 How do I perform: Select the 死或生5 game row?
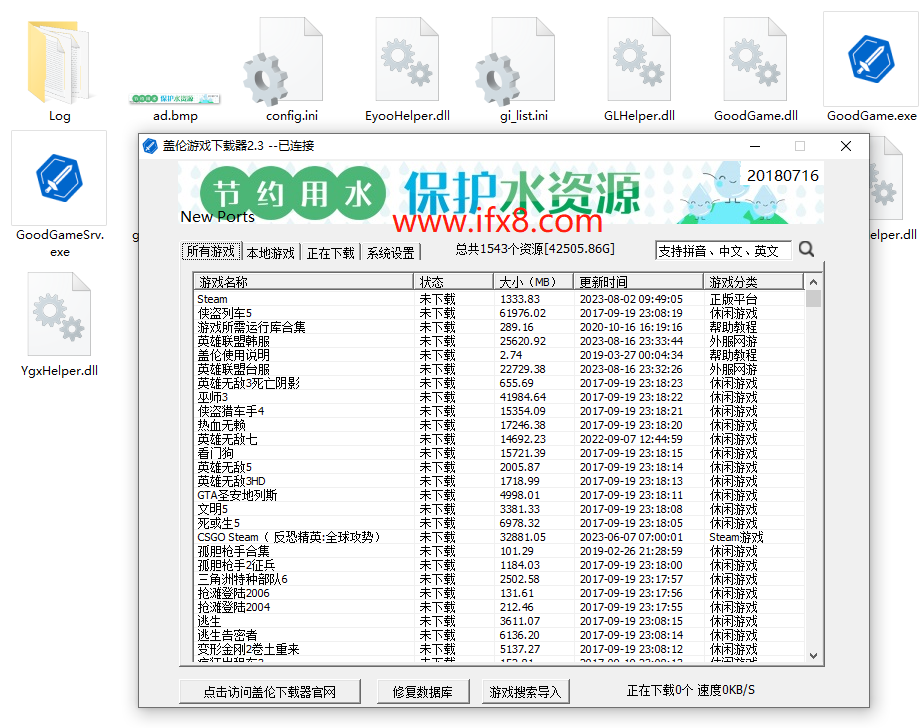coord(499,523)
